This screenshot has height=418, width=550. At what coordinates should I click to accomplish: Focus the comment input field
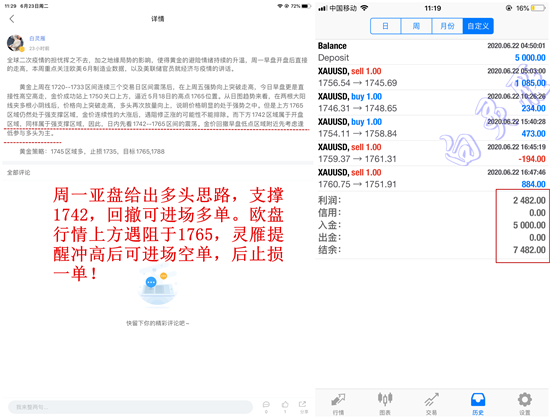(x=130, y=407)
